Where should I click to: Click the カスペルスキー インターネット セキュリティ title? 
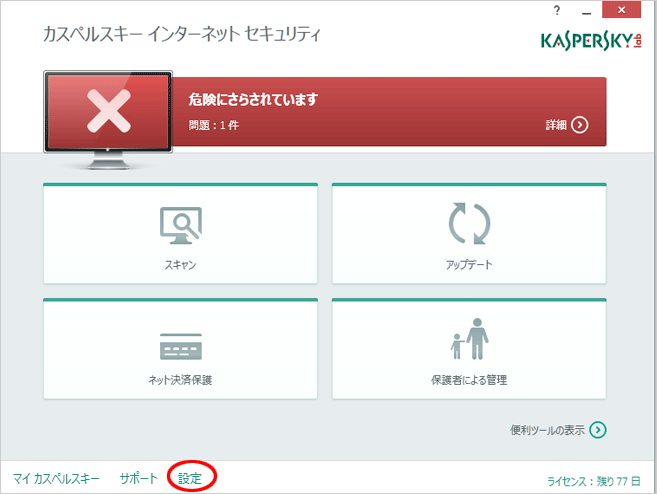(x=182, y=34)
